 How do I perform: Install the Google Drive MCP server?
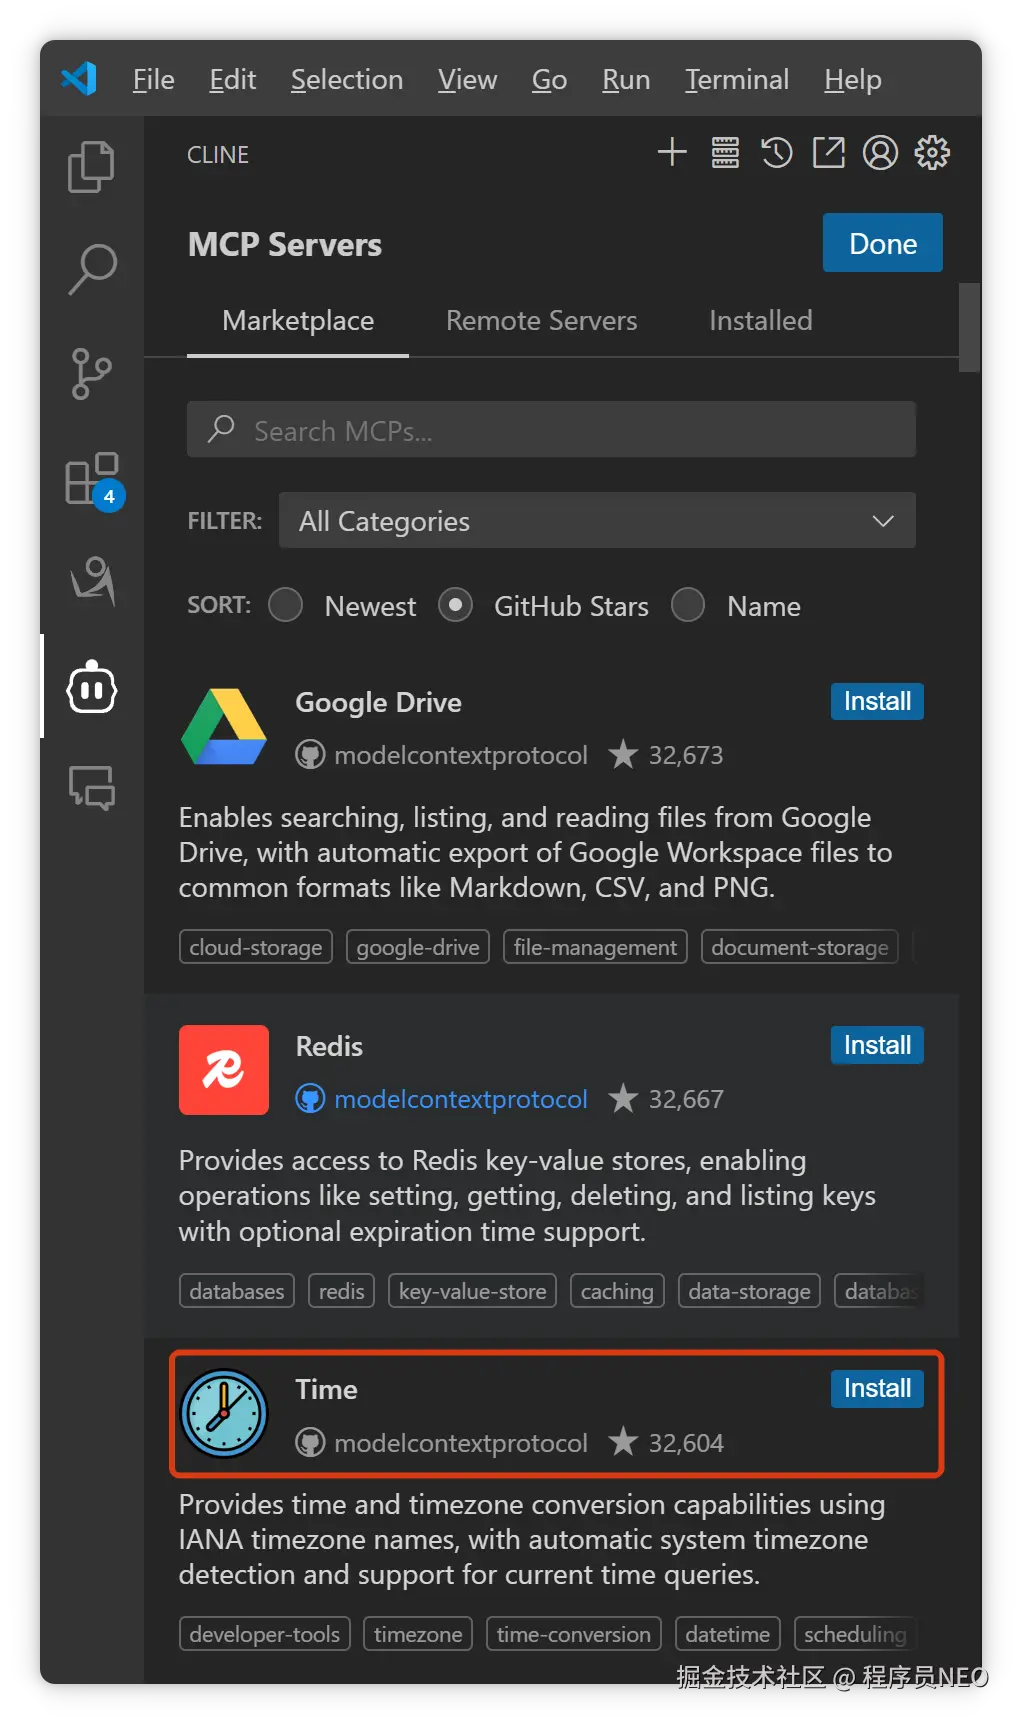click(x=877, y=701)
